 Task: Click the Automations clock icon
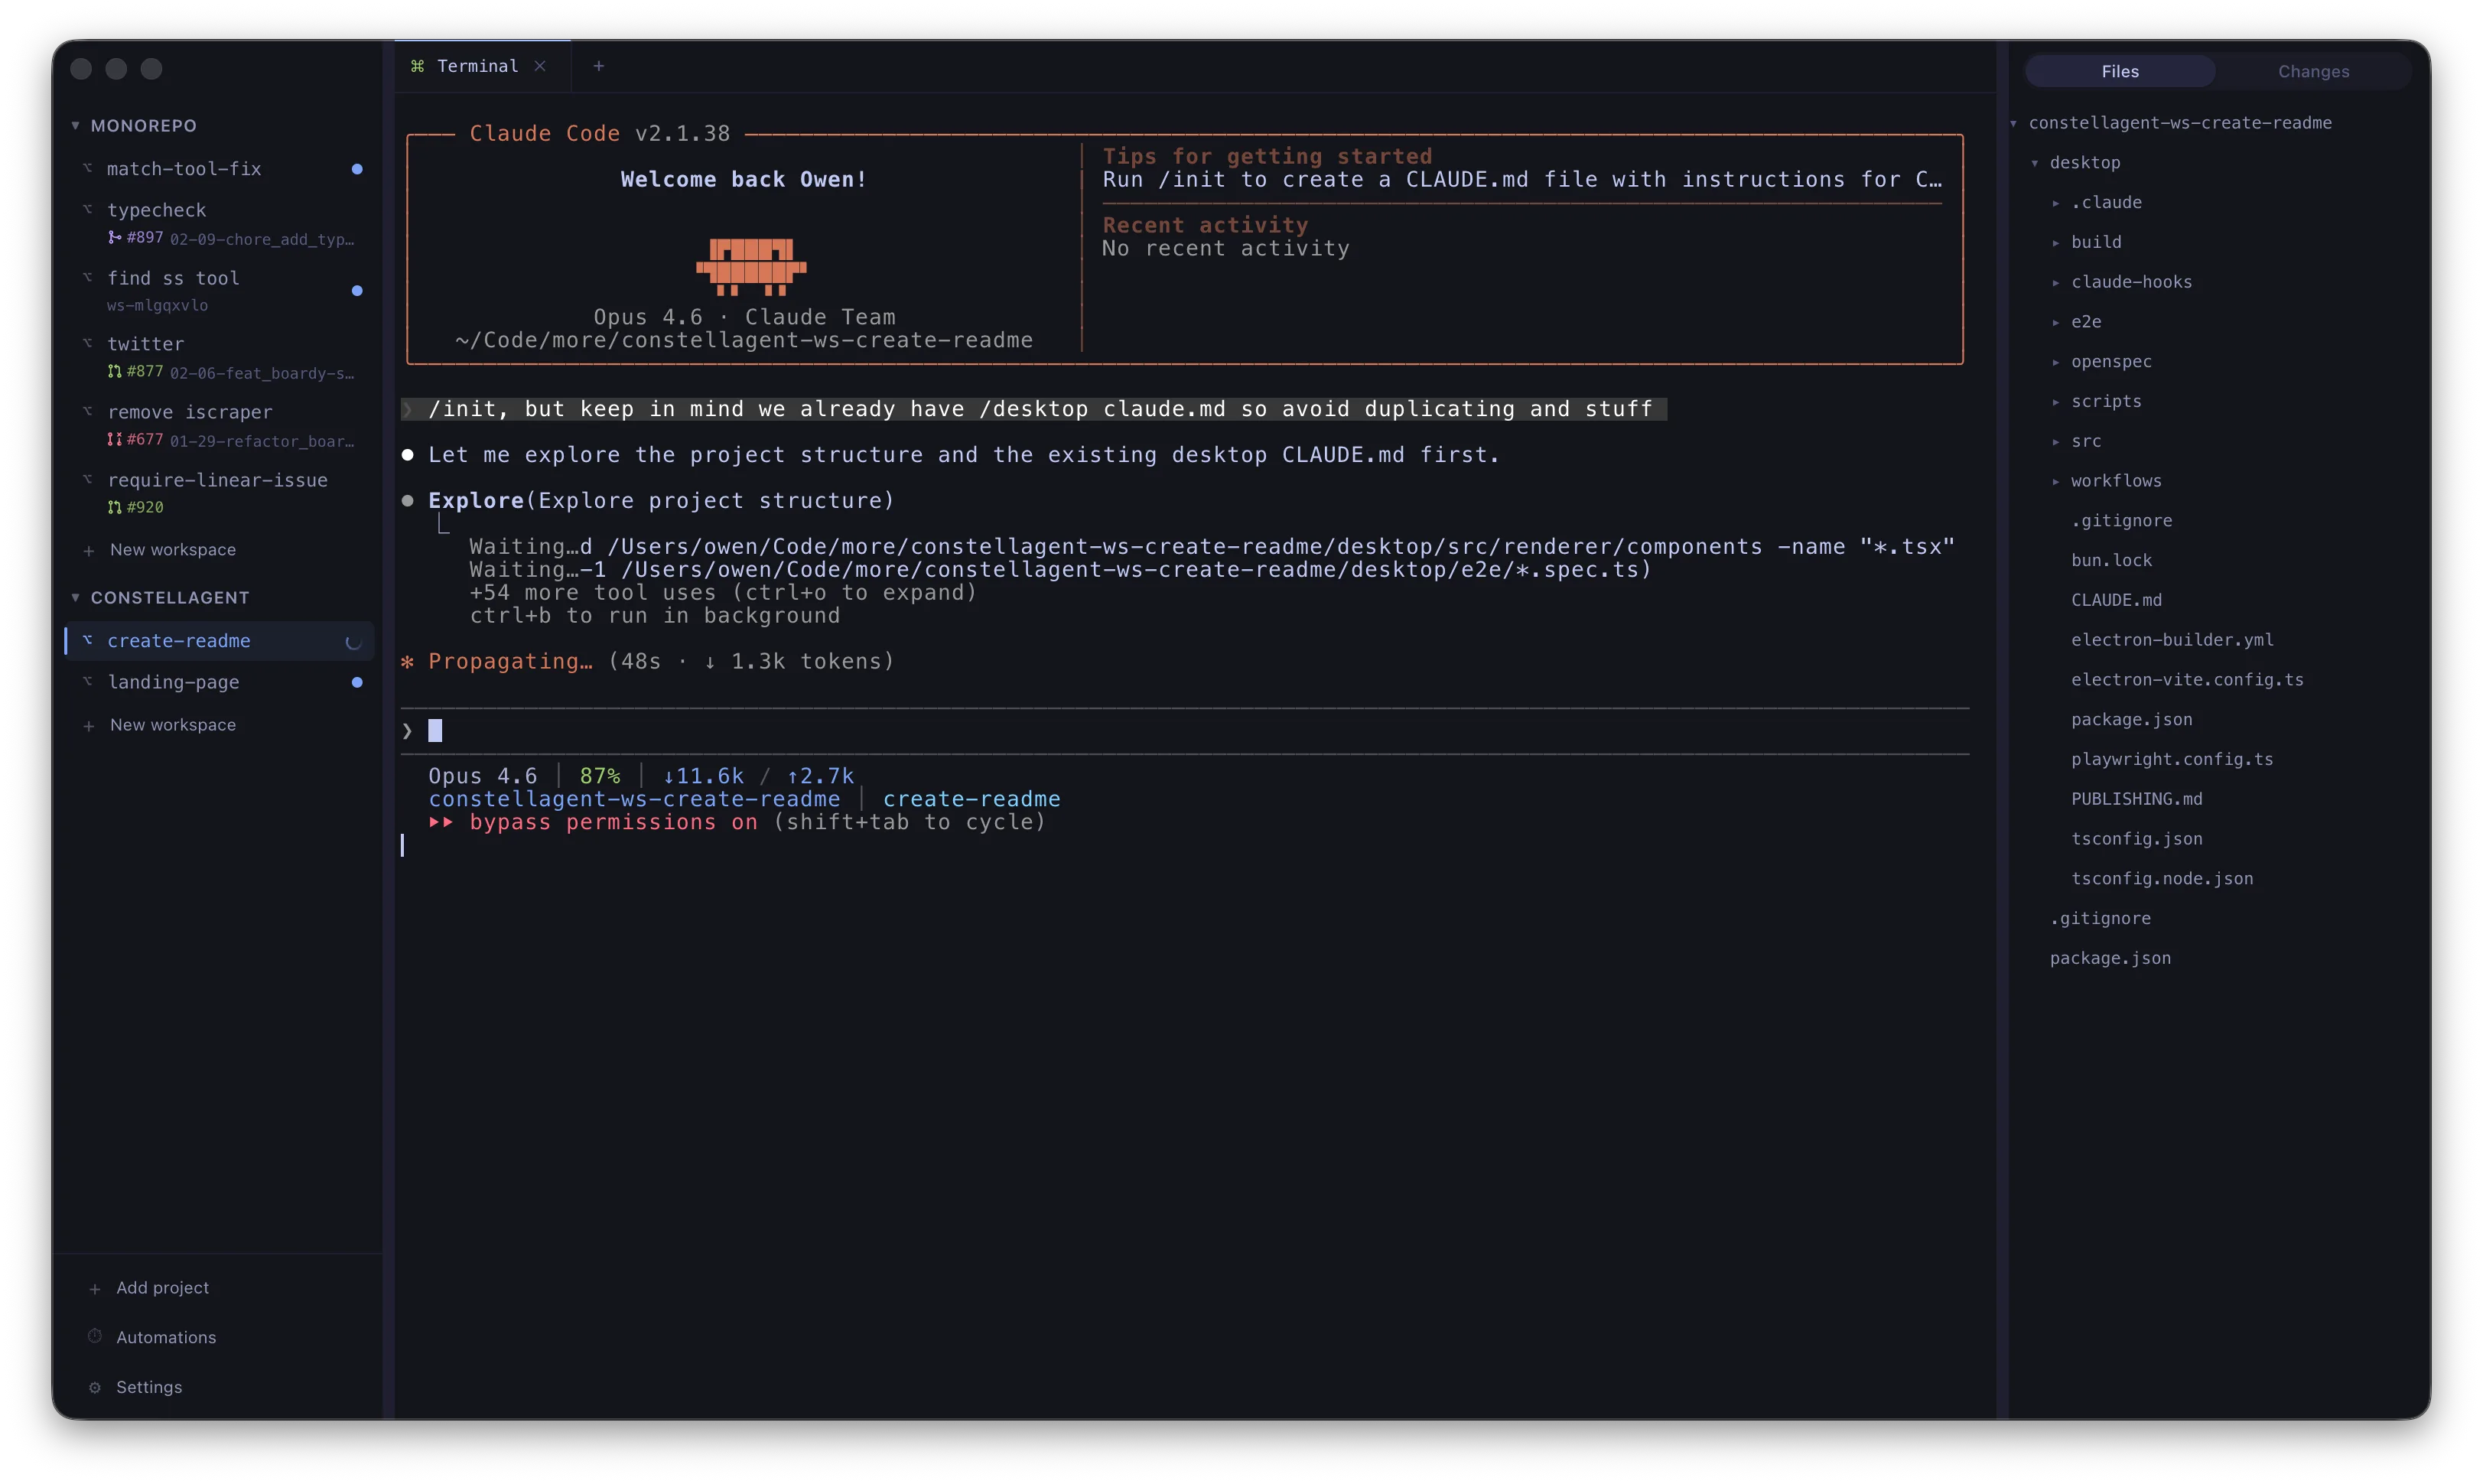coord(95,1337)
